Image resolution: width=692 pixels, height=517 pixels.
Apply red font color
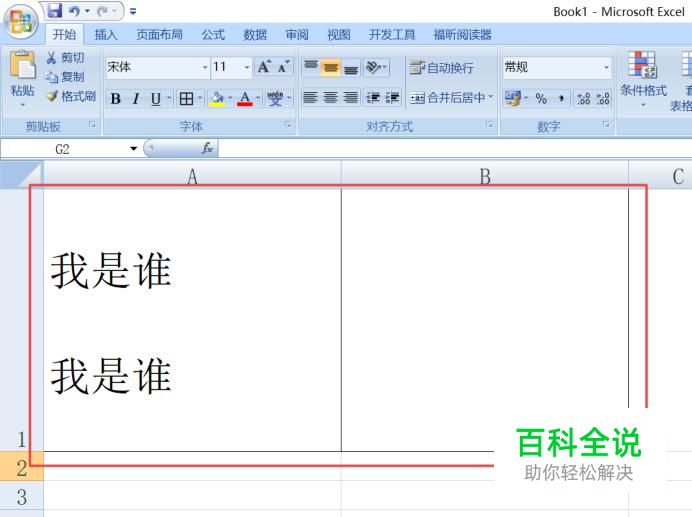(x=245, y=98)
